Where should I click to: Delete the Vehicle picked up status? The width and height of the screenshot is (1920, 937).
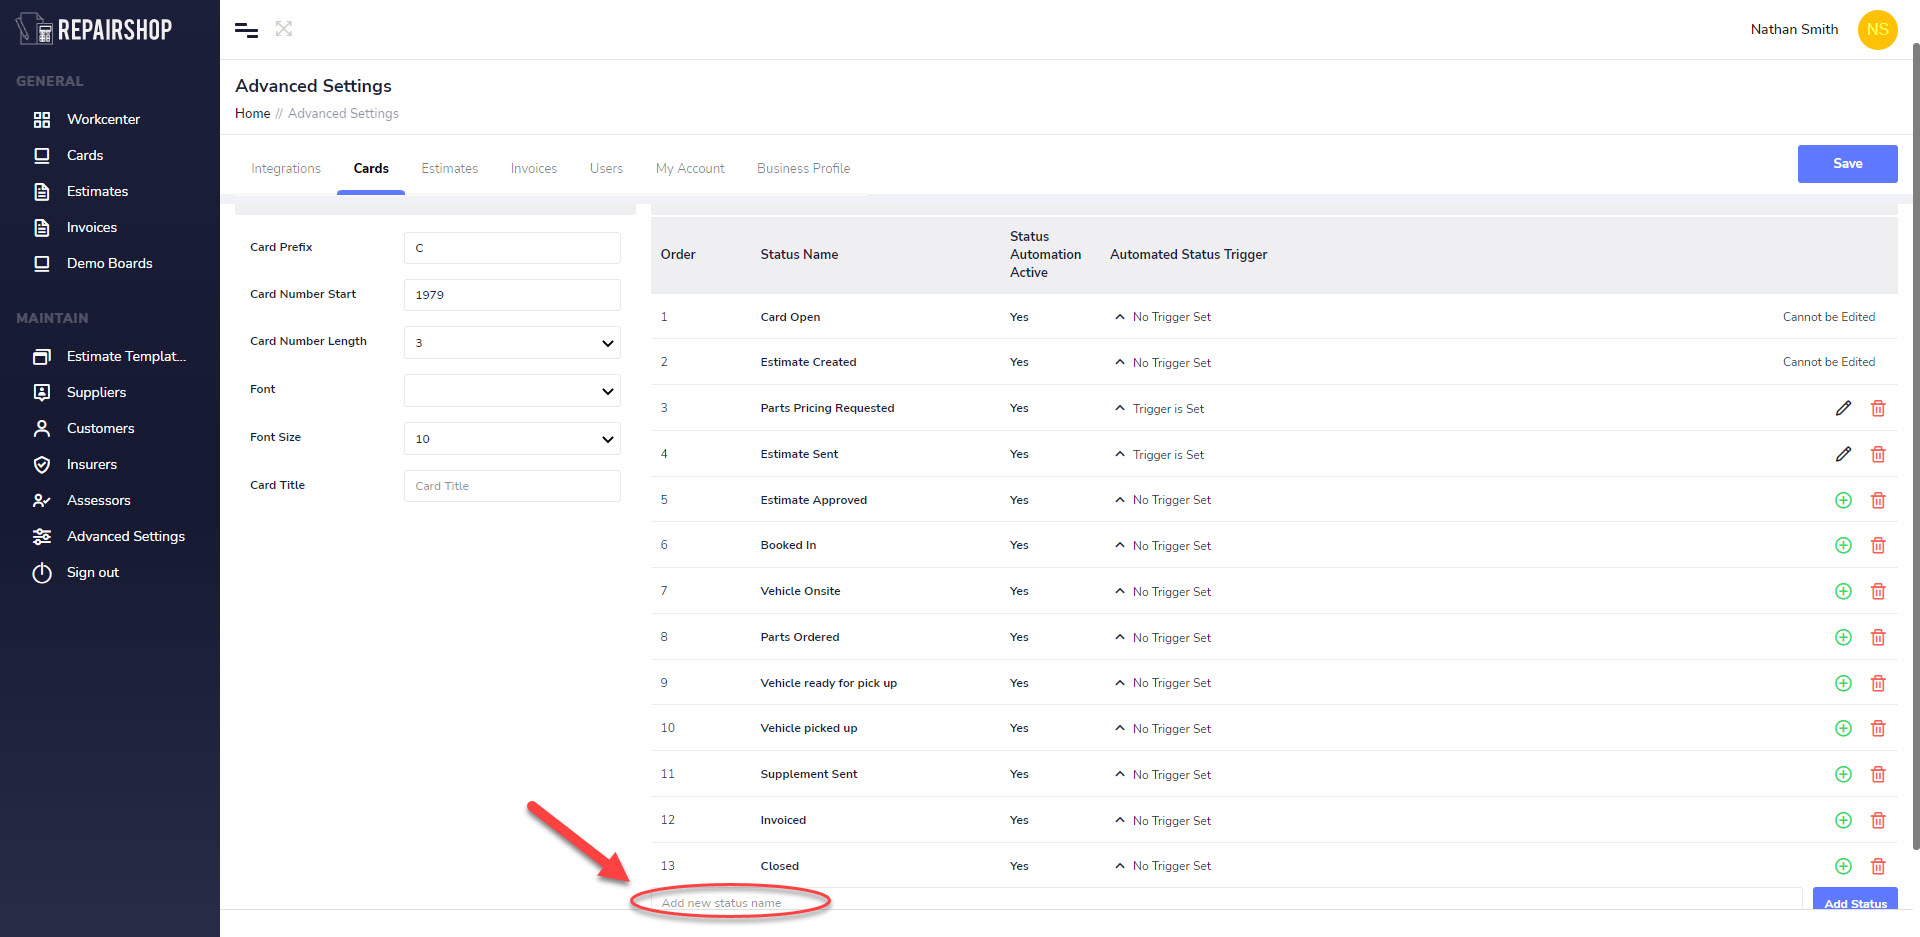(x=1878, y=728)
